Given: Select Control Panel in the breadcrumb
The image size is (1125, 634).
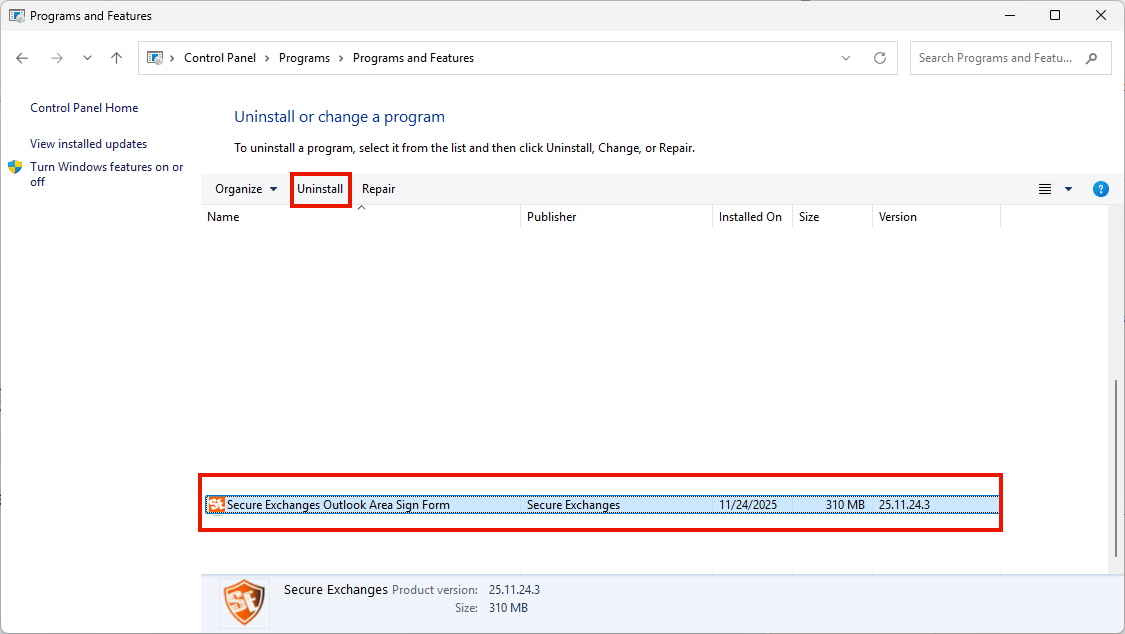Looking at the screenshot, I should pos(220,58).
